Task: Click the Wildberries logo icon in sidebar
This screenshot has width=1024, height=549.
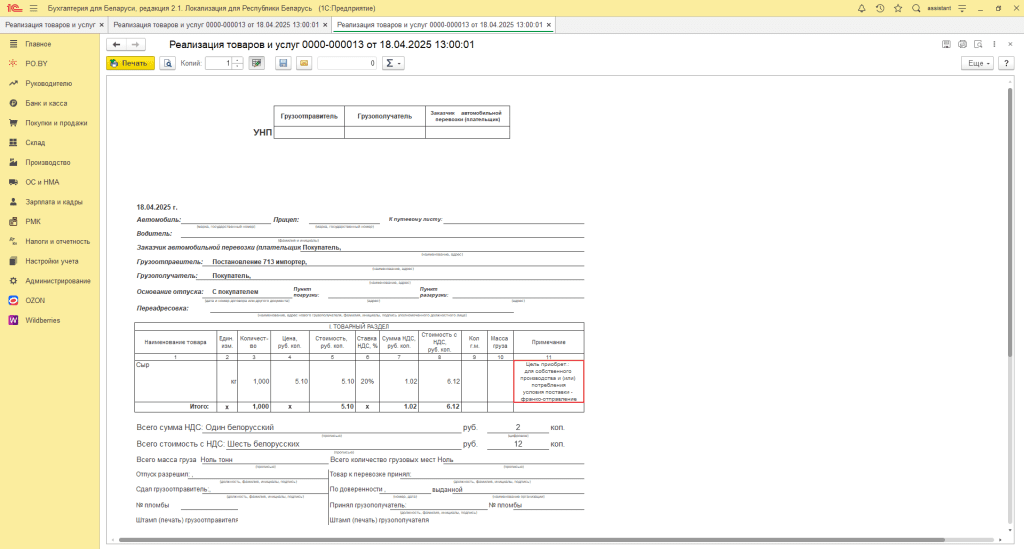Action: point(13,320)
